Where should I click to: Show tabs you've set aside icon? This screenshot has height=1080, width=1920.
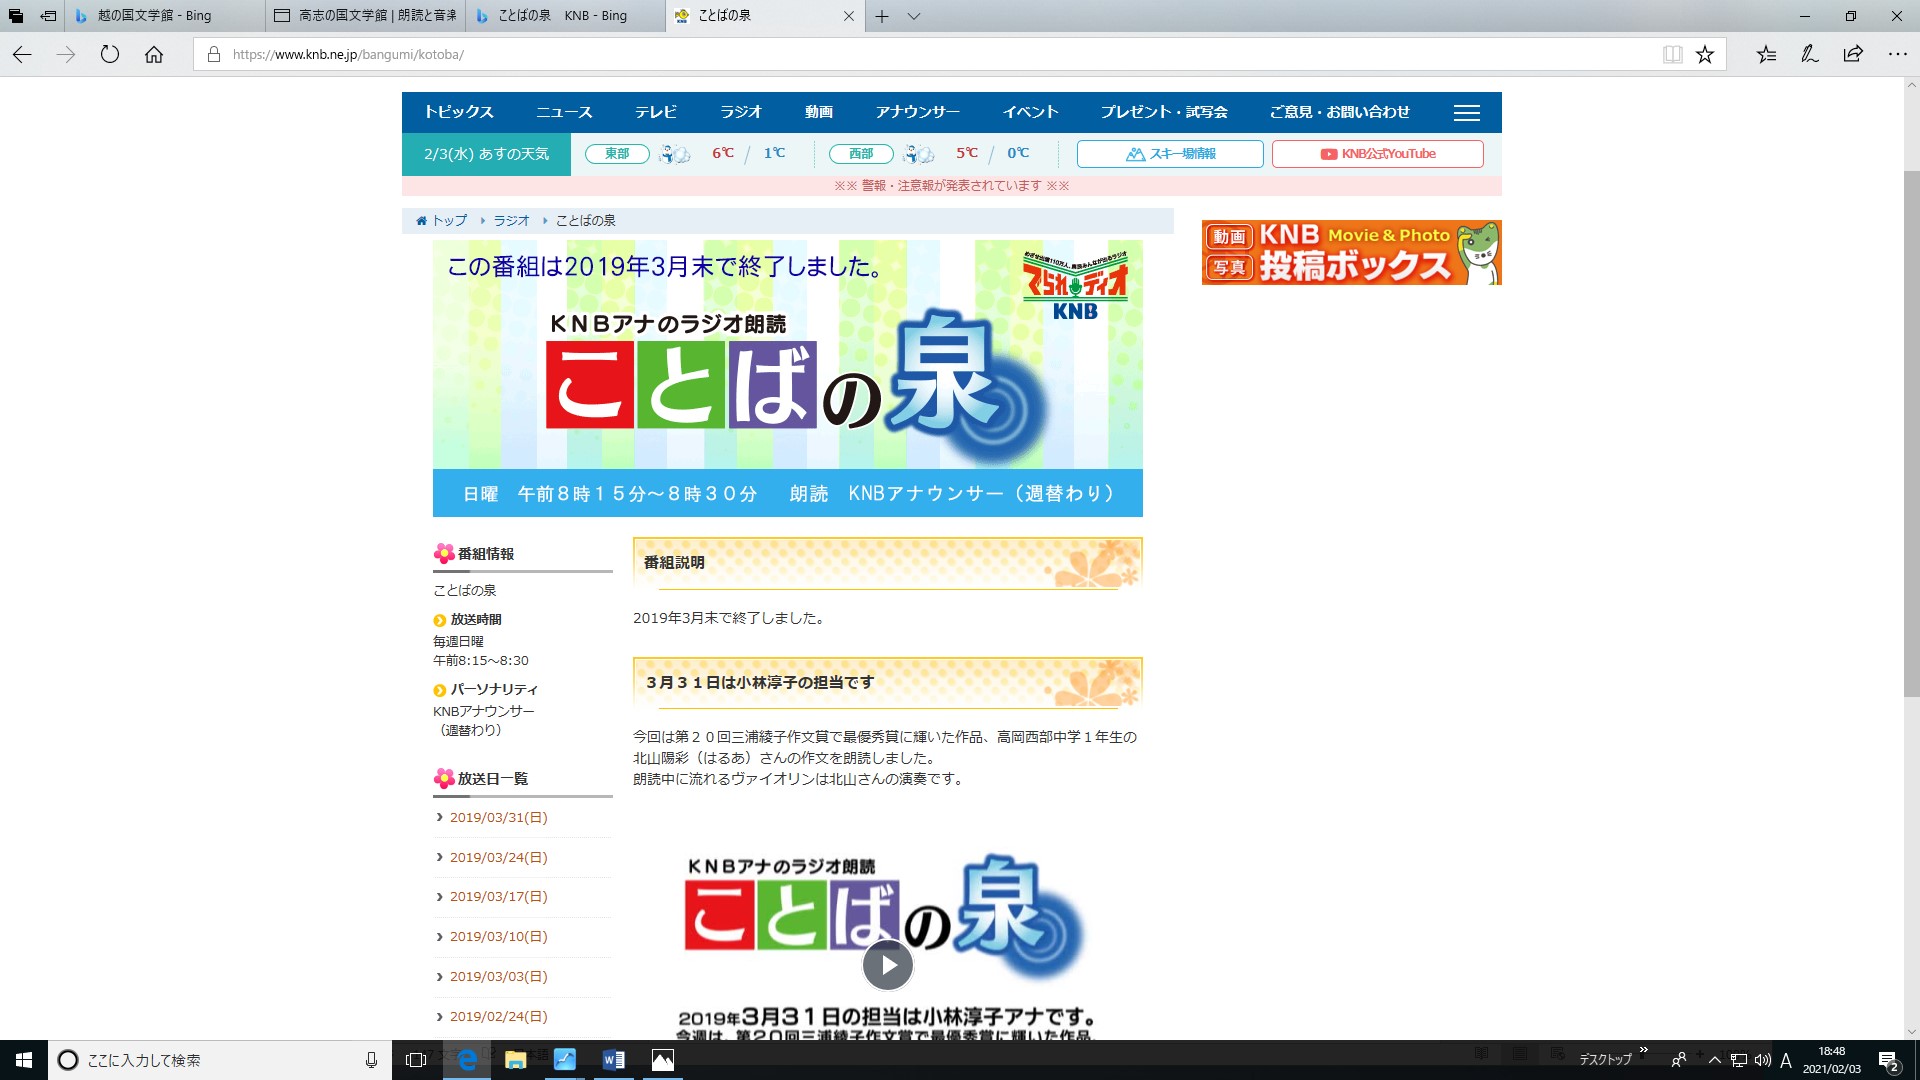[x=16, y=16]
